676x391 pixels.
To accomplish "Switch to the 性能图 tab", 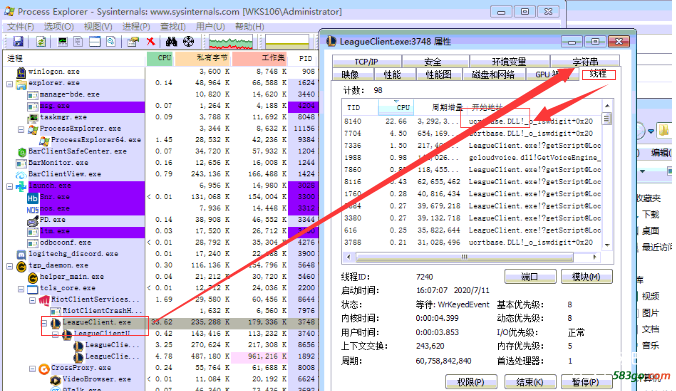I will (438, 75).
